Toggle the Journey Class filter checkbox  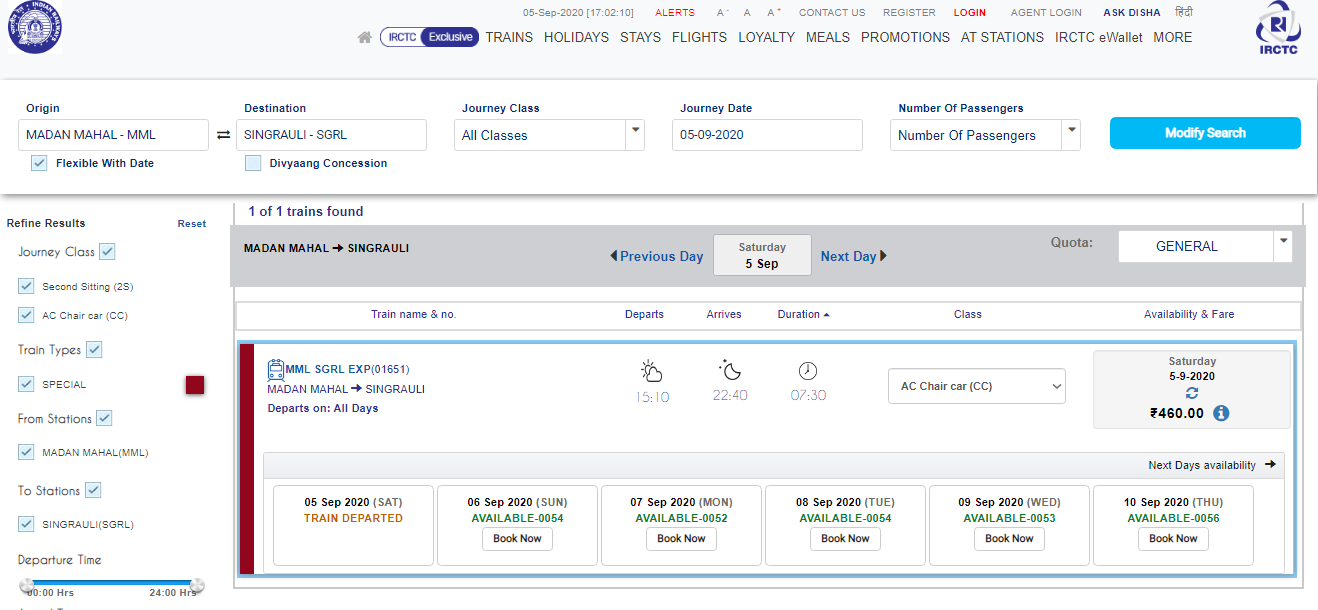coord(108,251)
